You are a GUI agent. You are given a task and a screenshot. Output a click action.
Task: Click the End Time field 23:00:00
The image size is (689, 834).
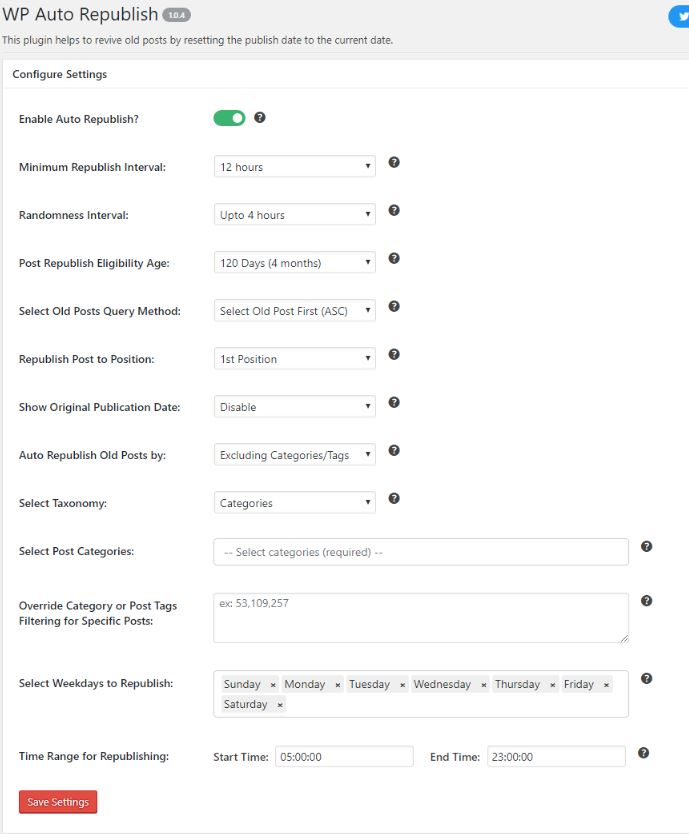point(556,756)
